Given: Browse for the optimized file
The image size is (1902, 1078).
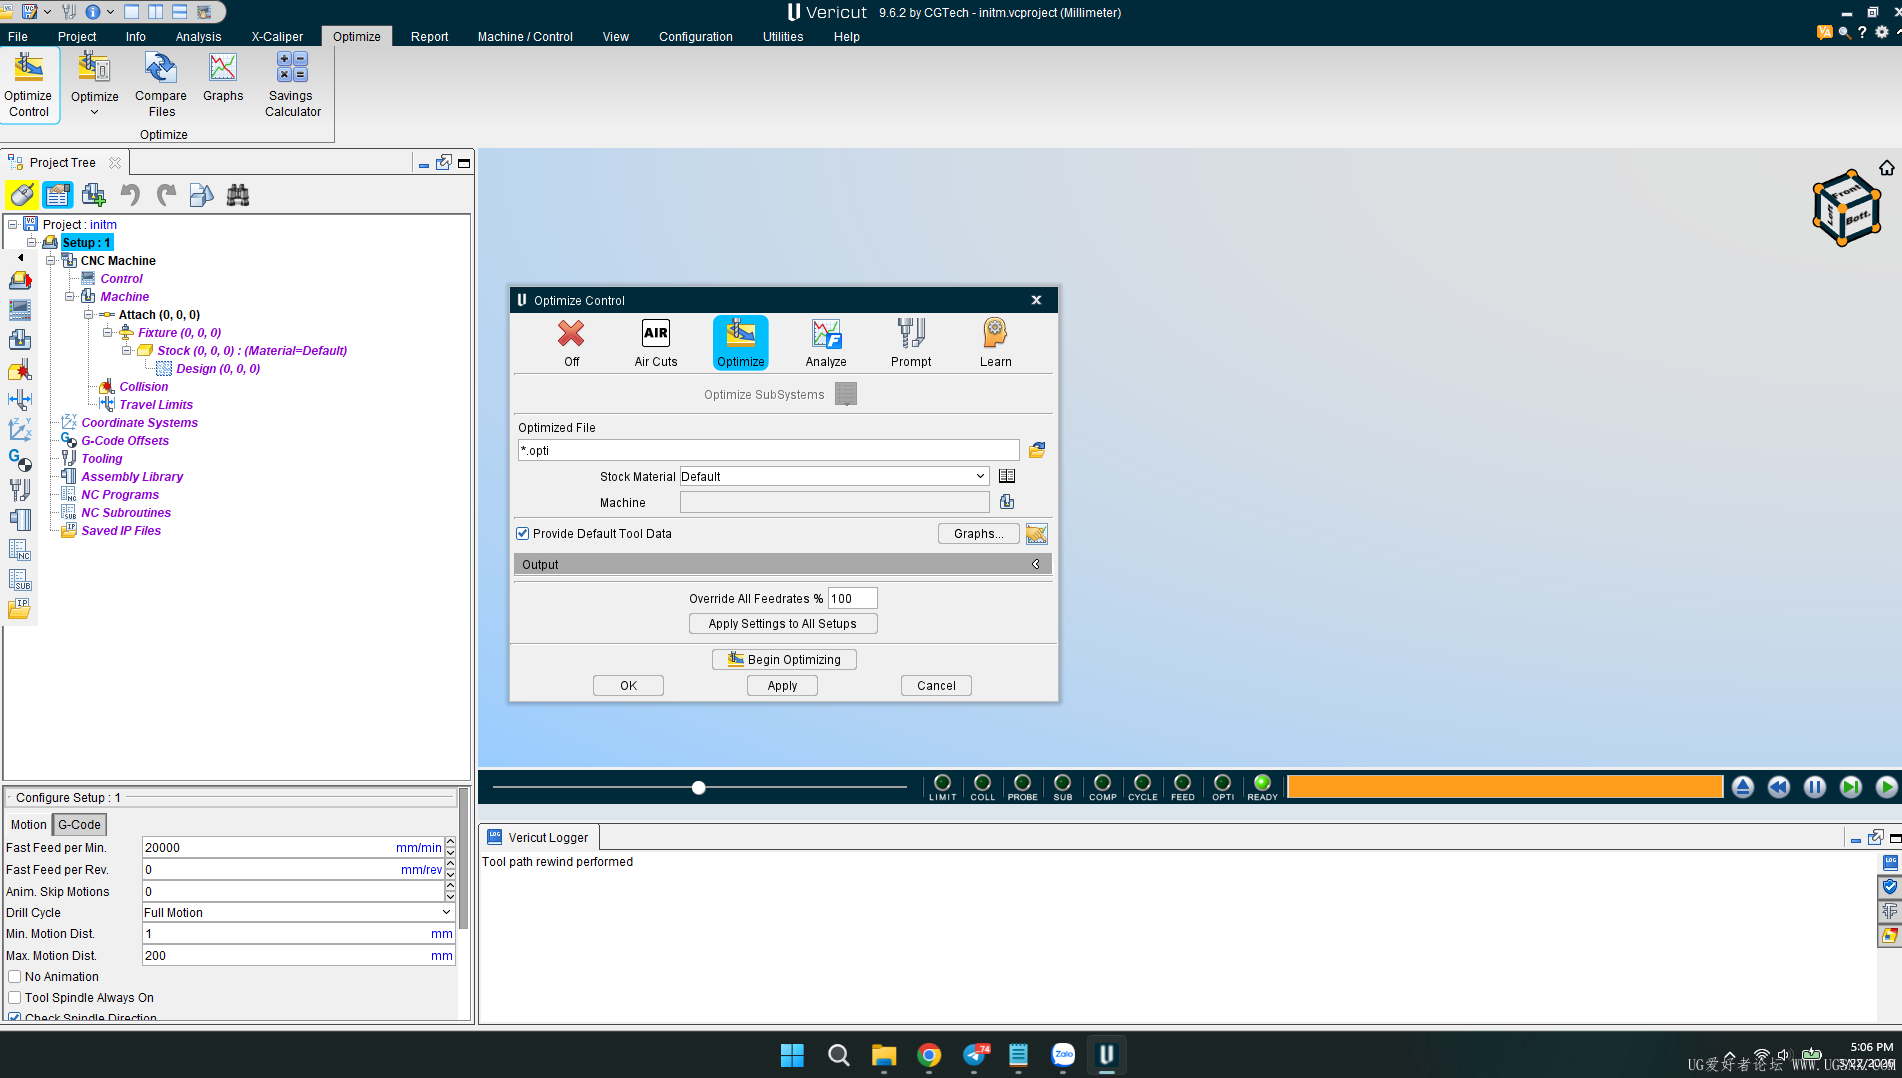Looking at the screenshot, I should coord(1037,450).
